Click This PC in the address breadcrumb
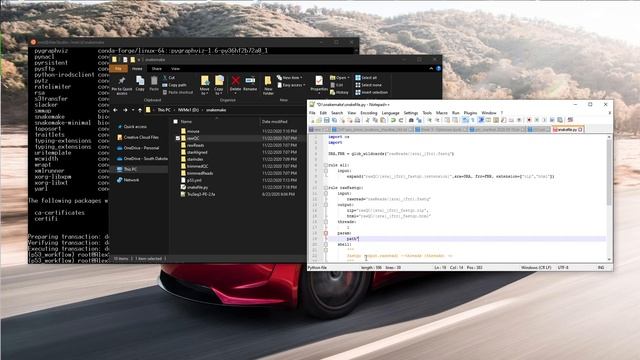 164,110
